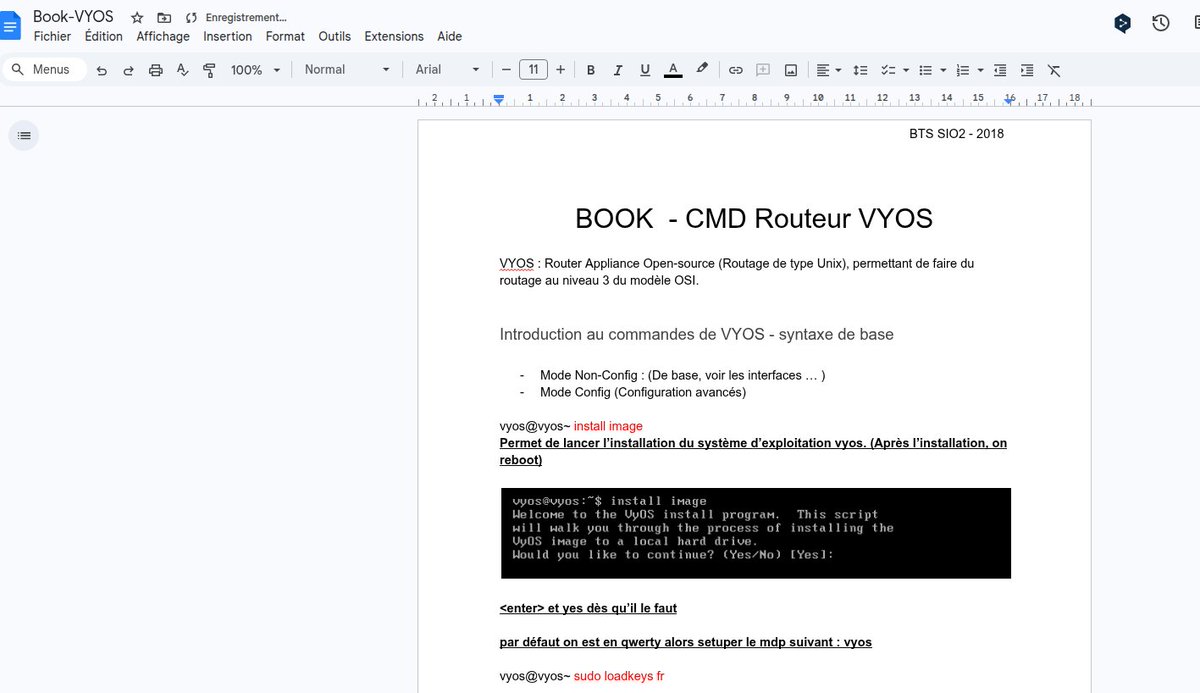
Task: Insert an image
Action: 791,70
